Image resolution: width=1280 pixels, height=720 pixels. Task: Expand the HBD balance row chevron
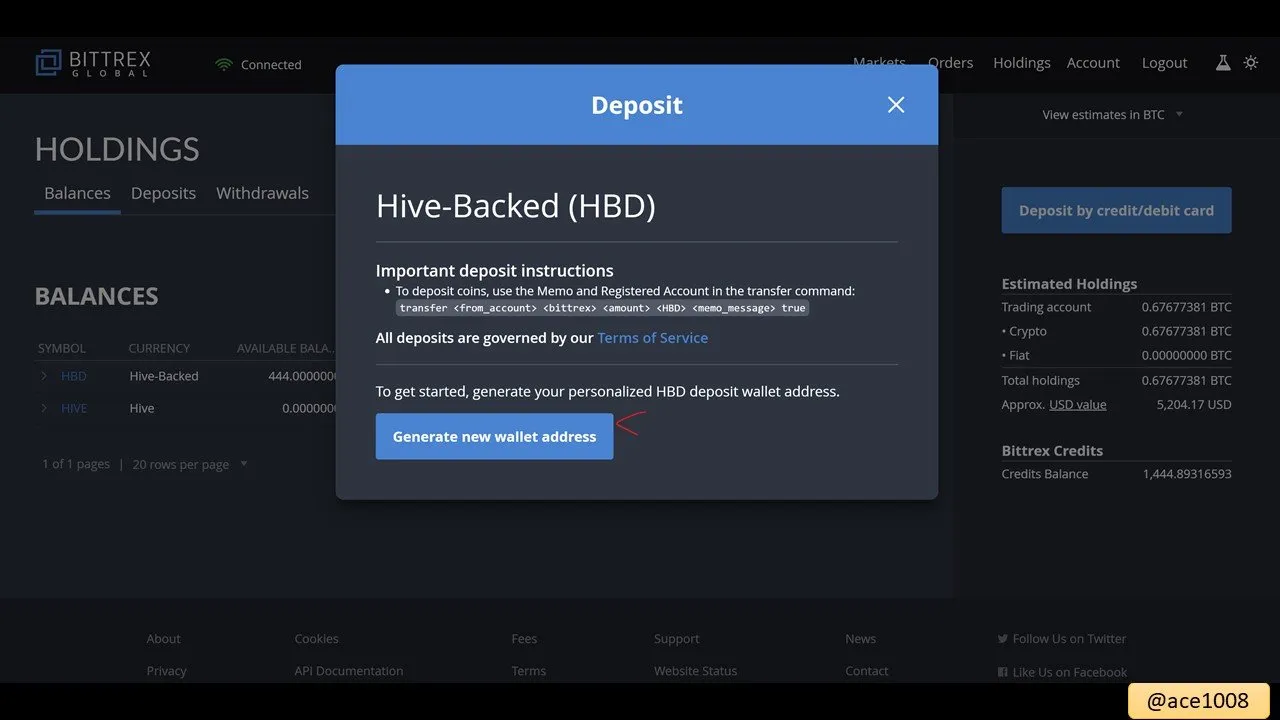pyautogui.click(x=44, y=376)
